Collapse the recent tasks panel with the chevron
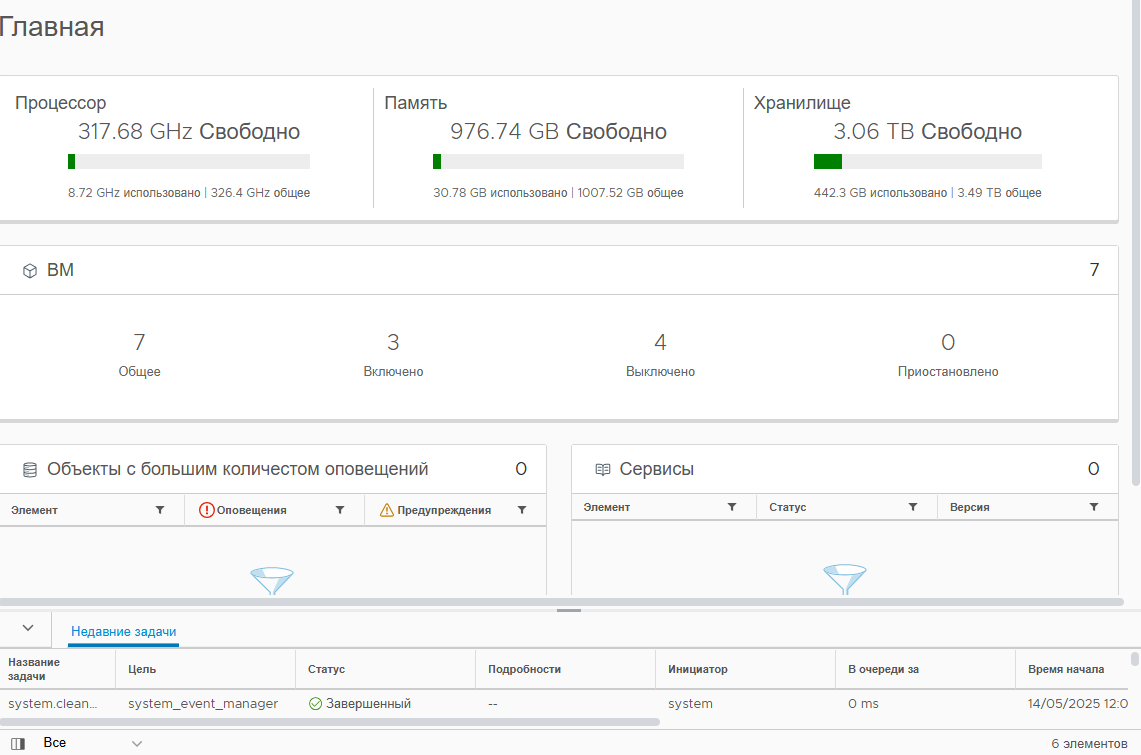This screenshot has height=755, width=1141. (28, 628)
